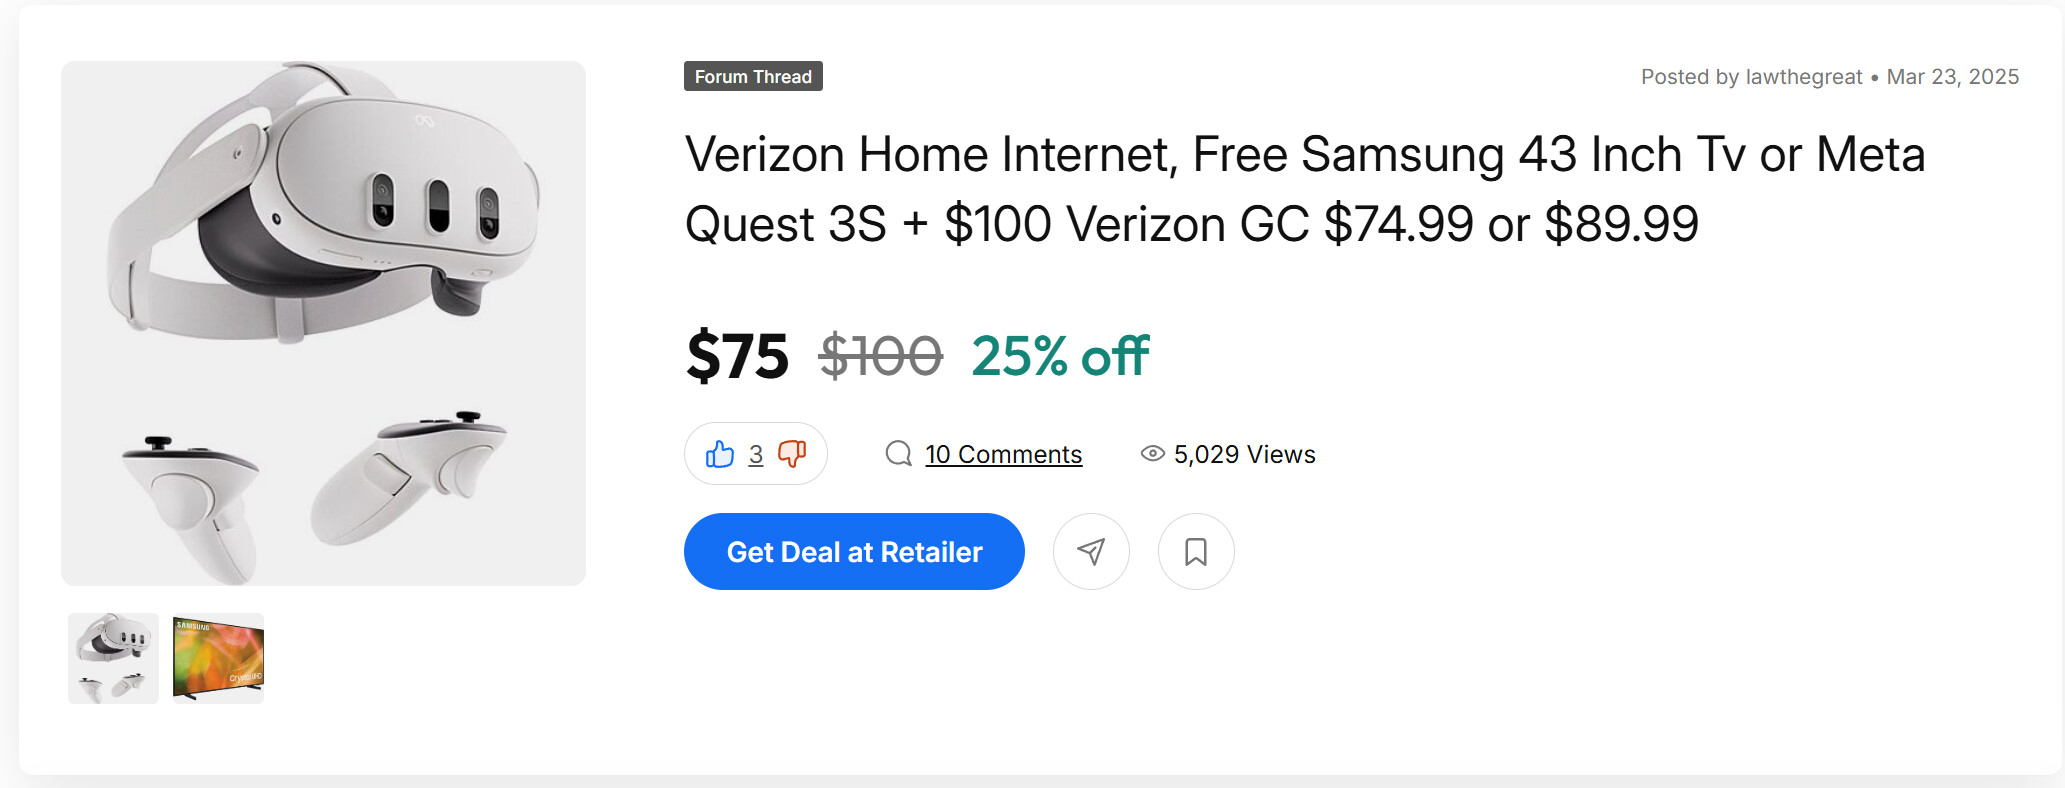Click the large Meta Quest product image
2065x788 pixels.
pyautogui.click(x=323, y=323)
